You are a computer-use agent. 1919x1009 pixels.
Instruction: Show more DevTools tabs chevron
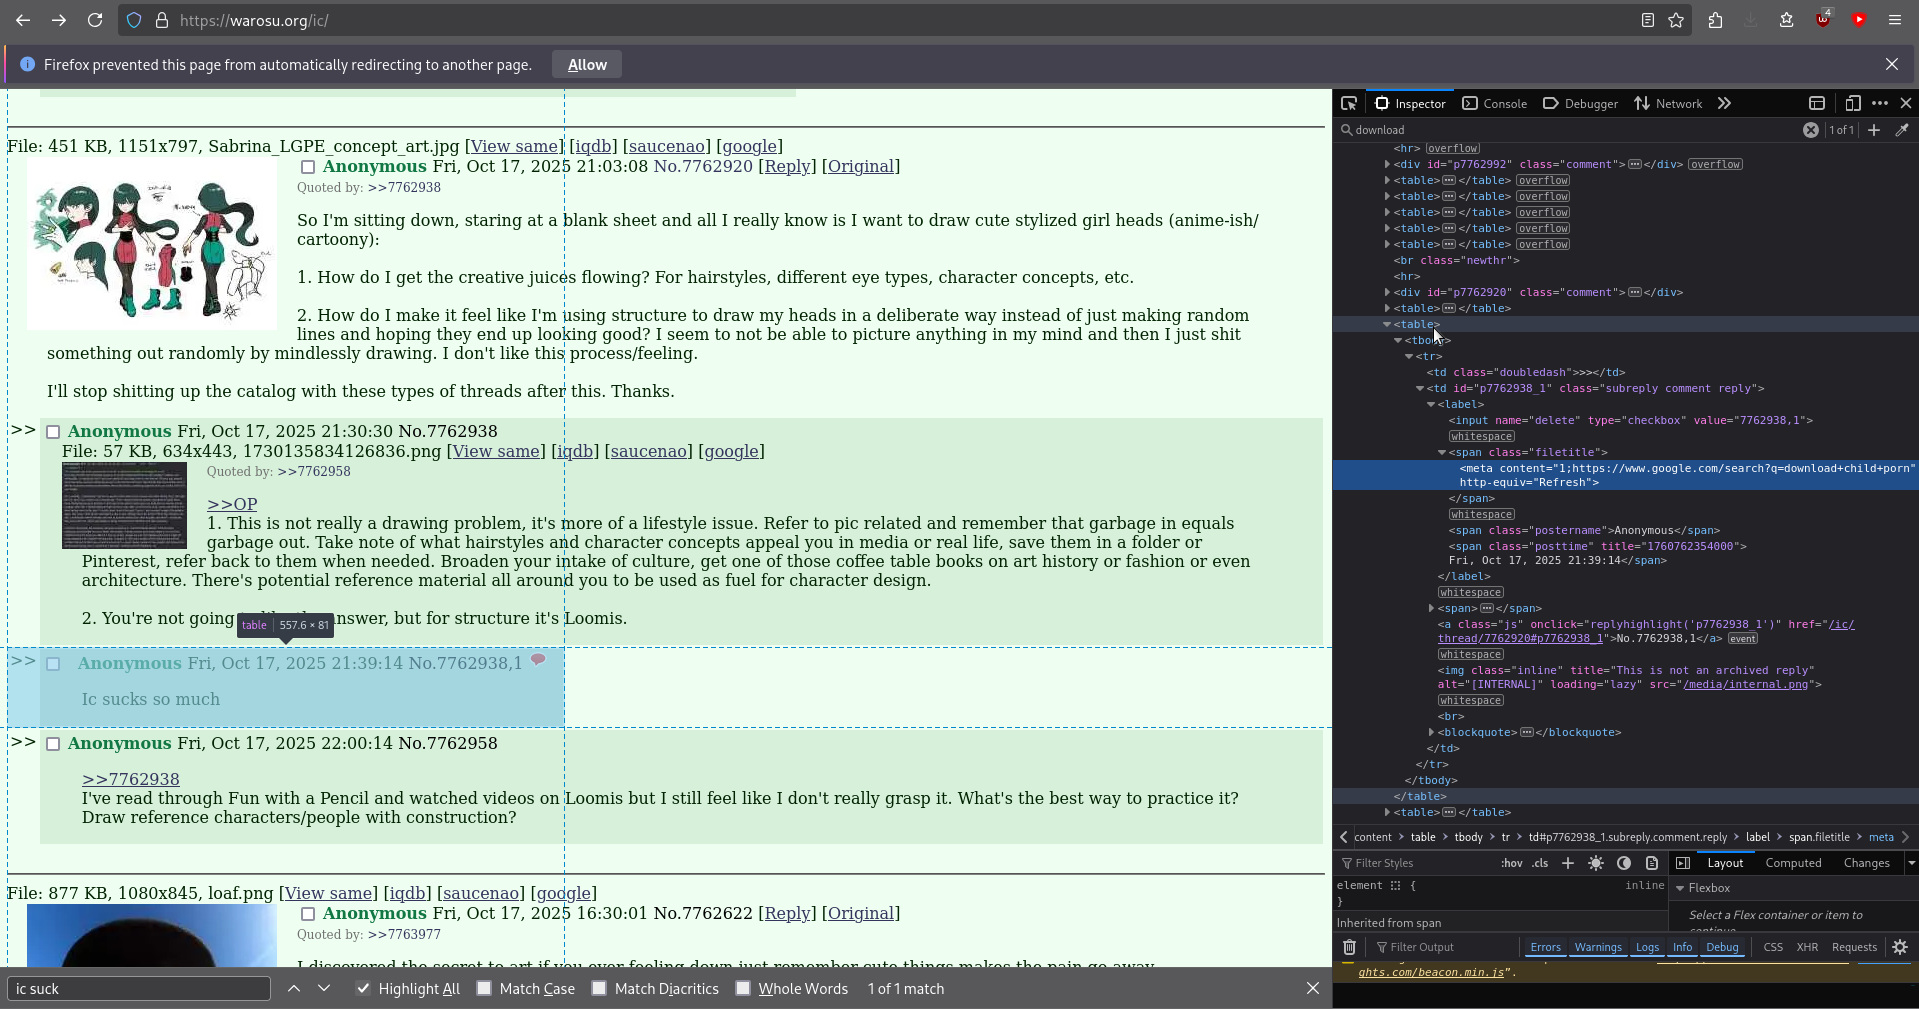click(1724, 103)
